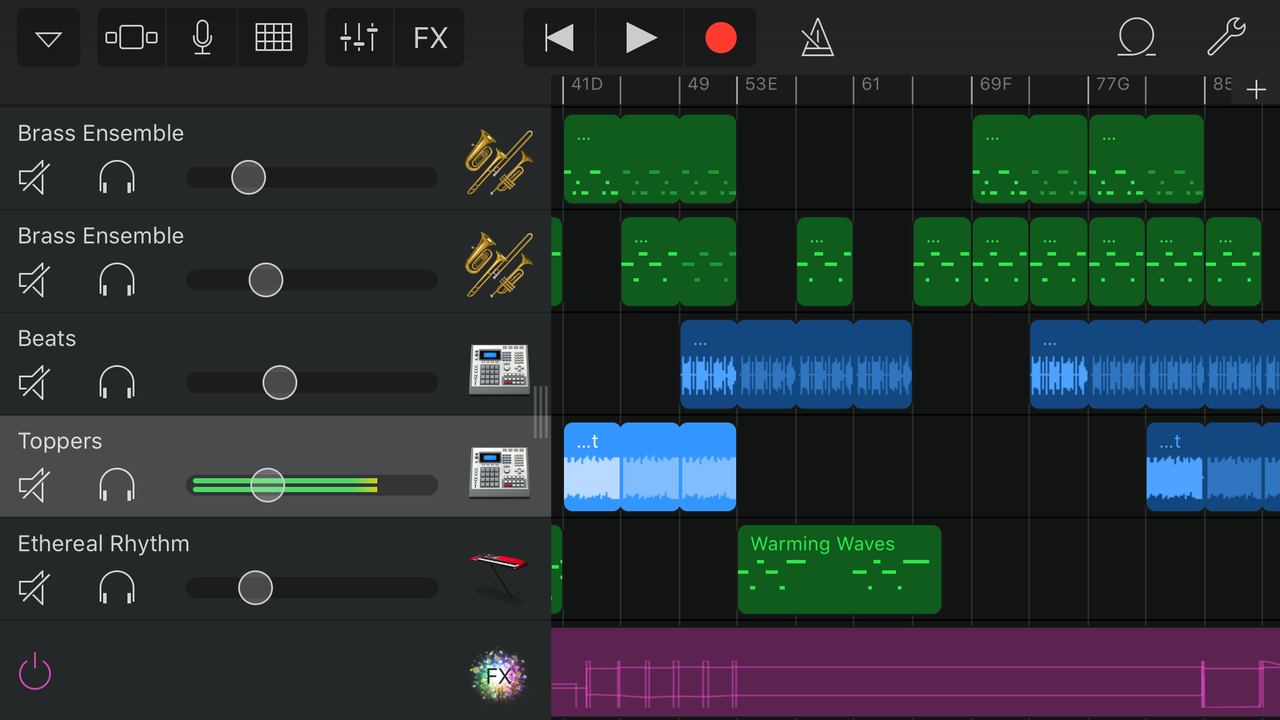Viewport: 1280px width, 720px height.
Task: Toggle the FX track power button
Action: (x=35, y=671)
